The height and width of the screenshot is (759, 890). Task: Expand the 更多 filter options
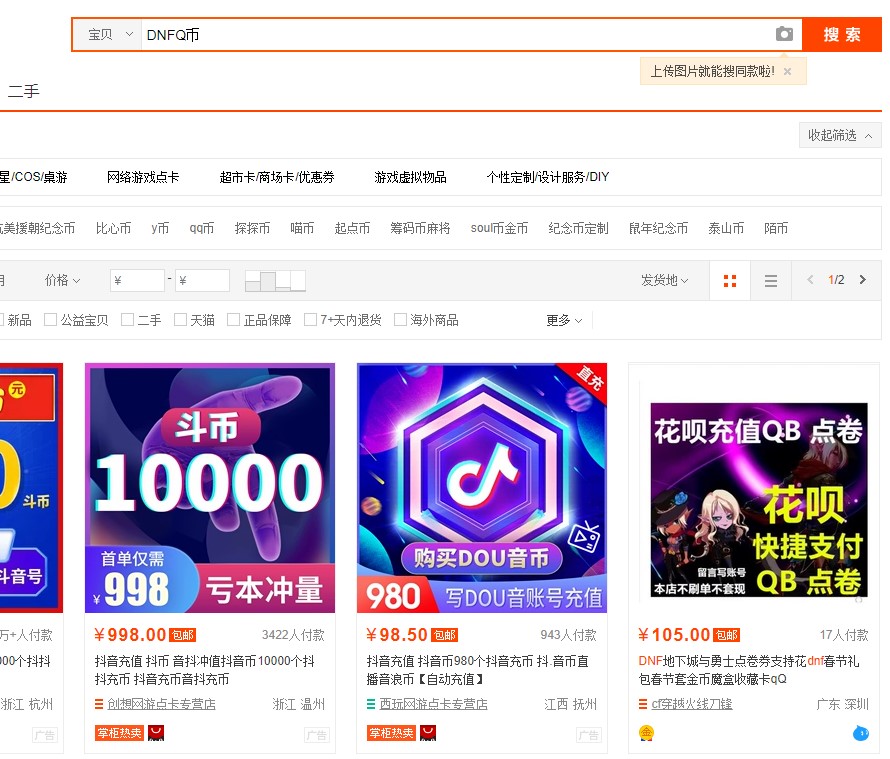(x=564, y=320)
